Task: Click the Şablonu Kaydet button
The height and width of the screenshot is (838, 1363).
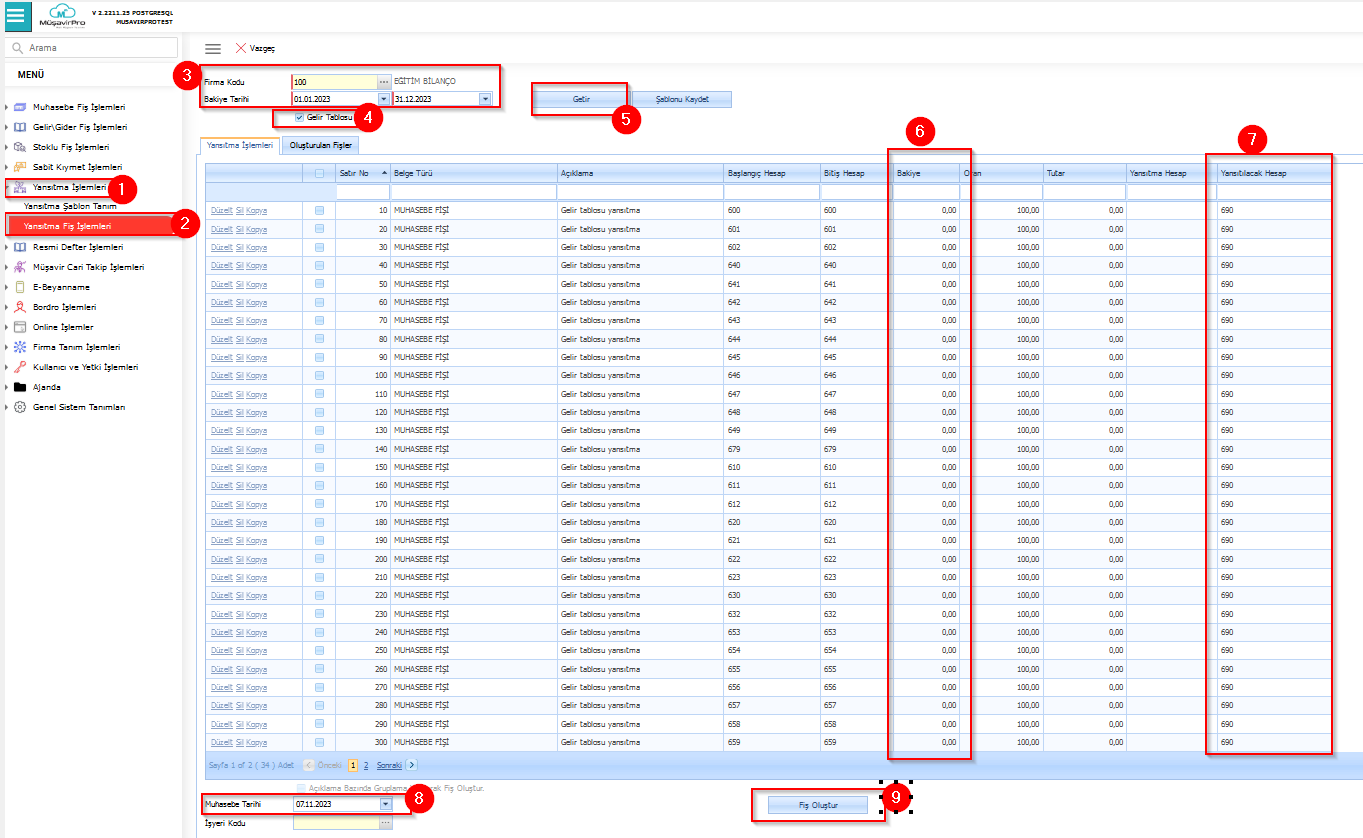Action: tap(682, 100)
